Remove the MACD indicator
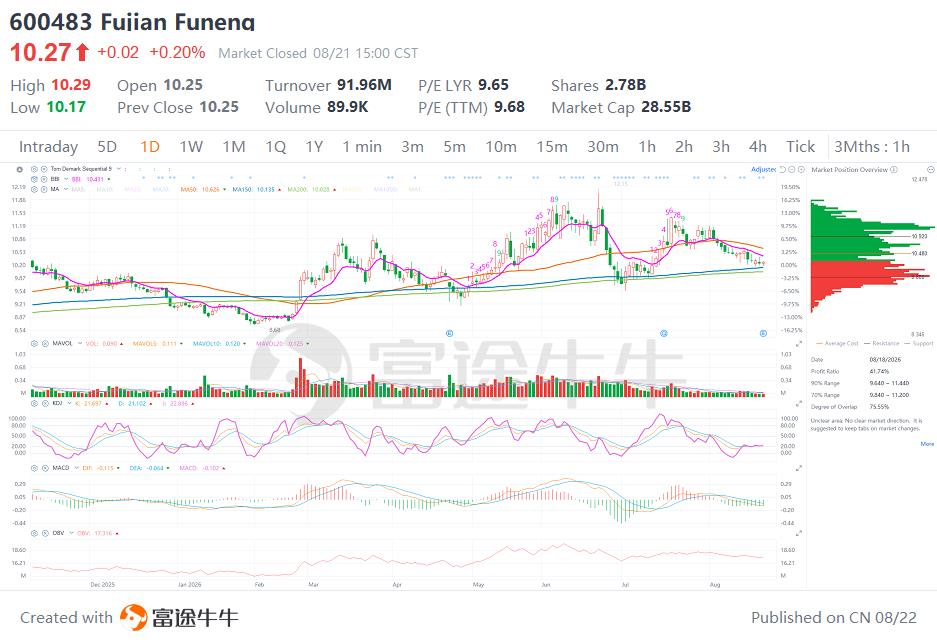The image size is (937, 644). tap(45, 468)
